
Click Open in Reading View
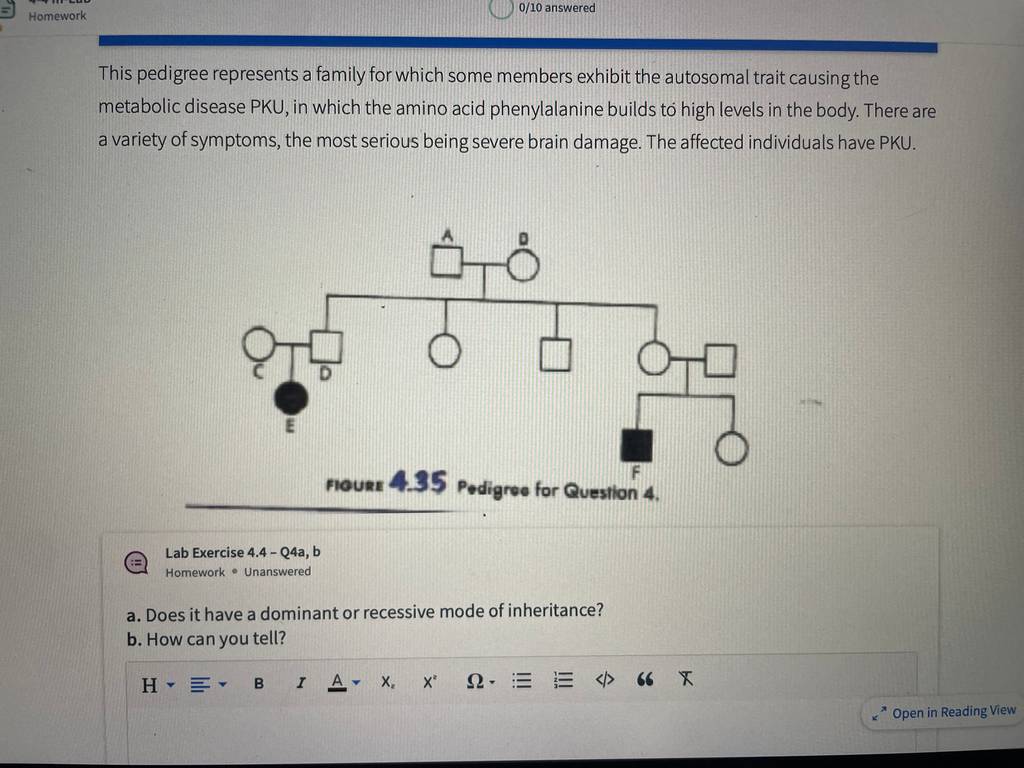(x=944, y=712)
